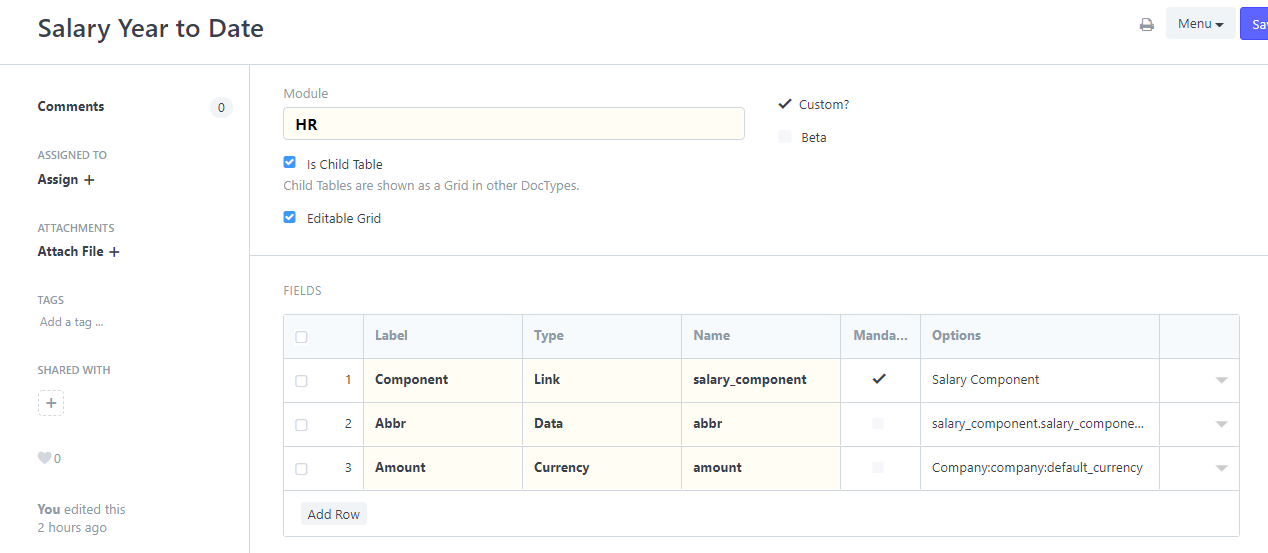
Task: Click the Module input field
Action: (x=513, y=124)
